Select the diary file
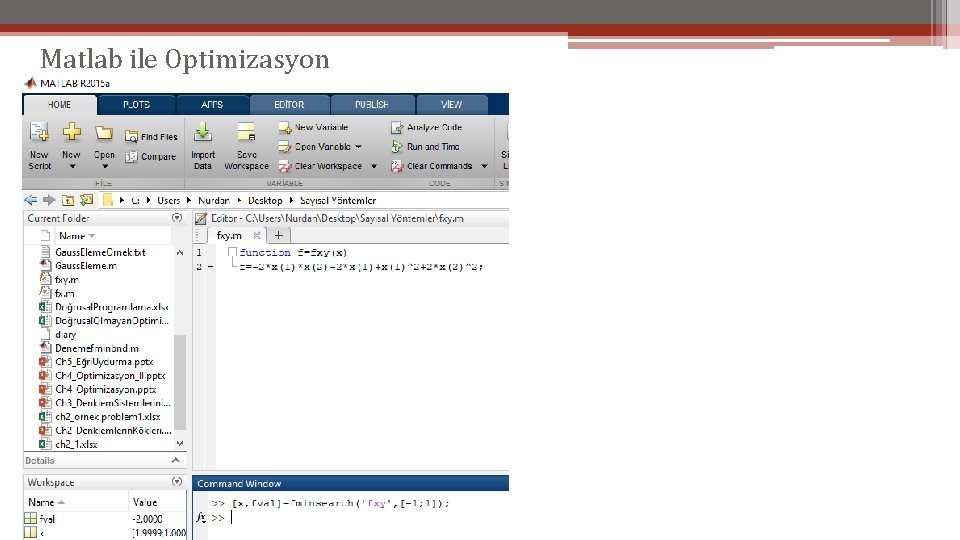This screenshot has height=540, width=960. pyautogui.click(x=66, y=335)
